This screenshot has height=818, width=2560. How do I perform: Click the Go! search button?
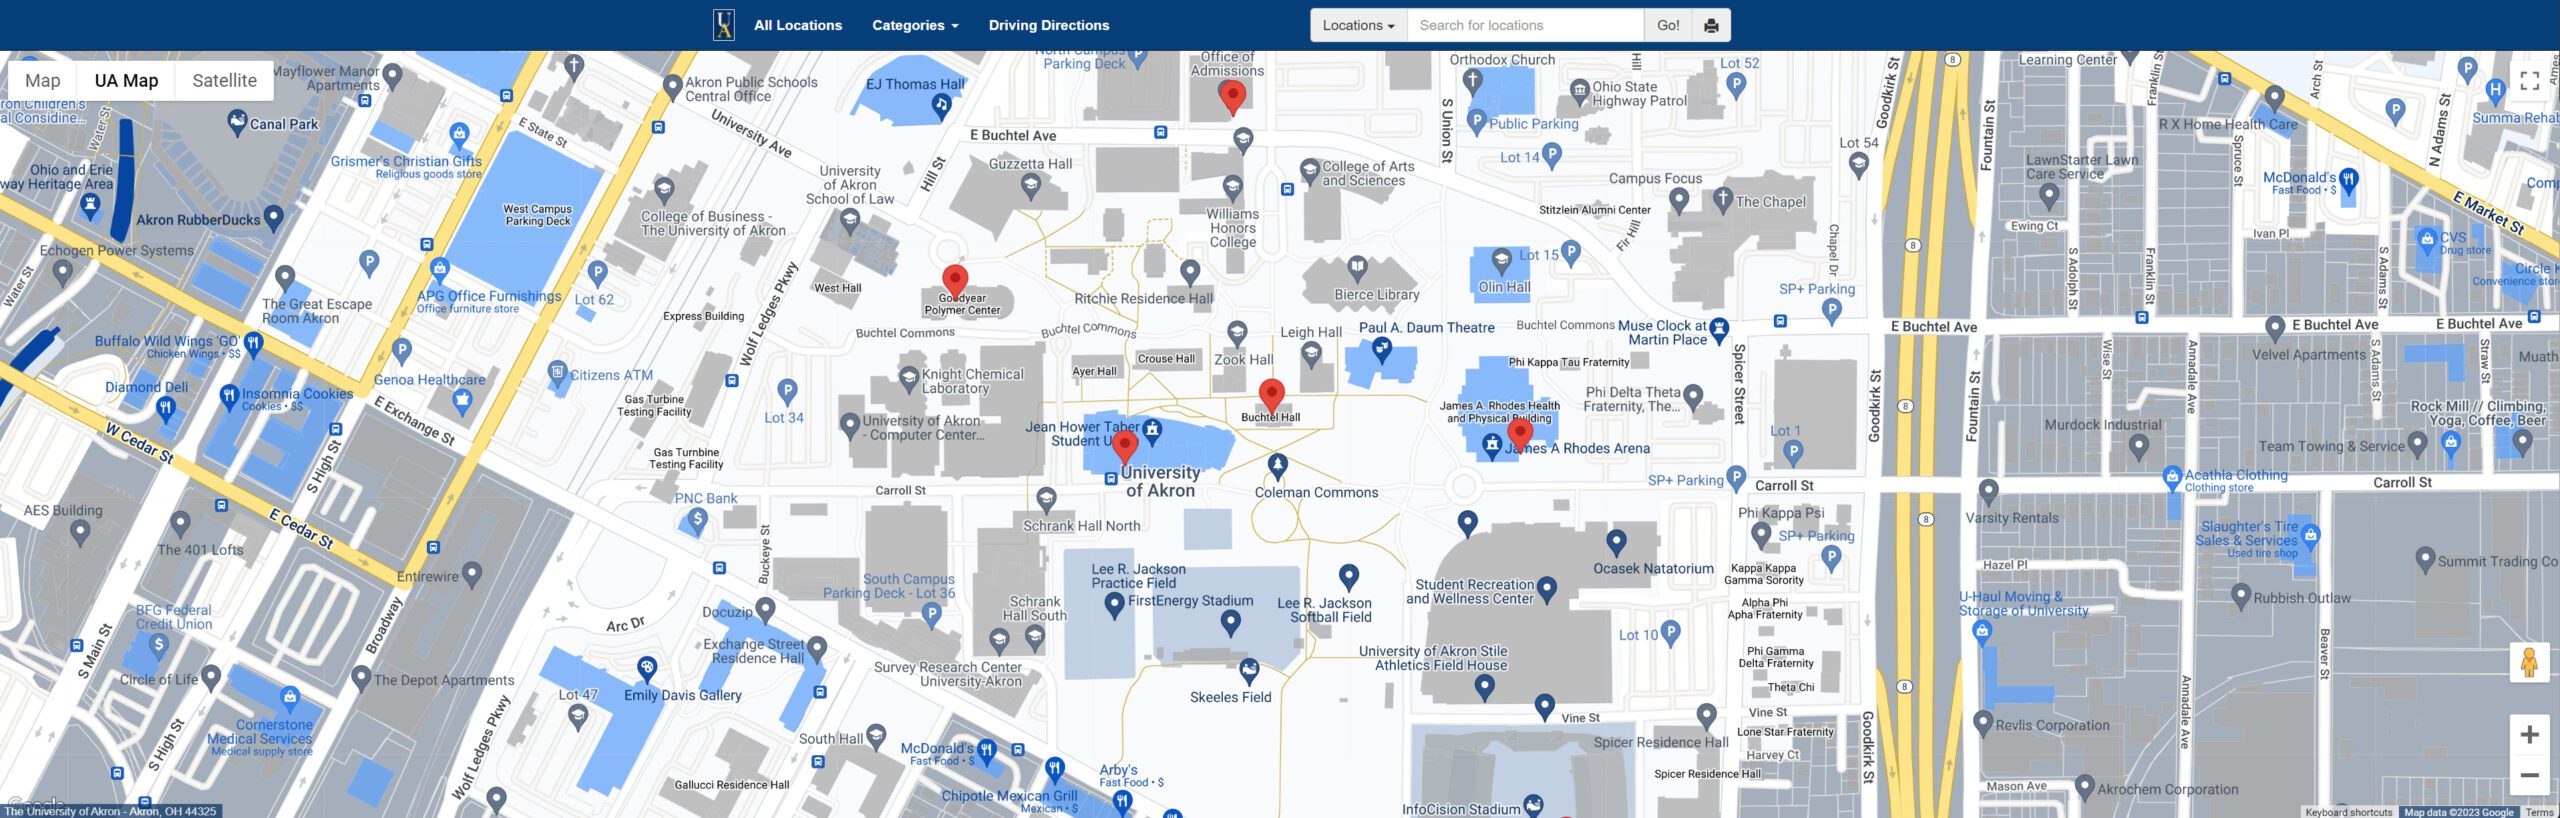coord(1668,25)
